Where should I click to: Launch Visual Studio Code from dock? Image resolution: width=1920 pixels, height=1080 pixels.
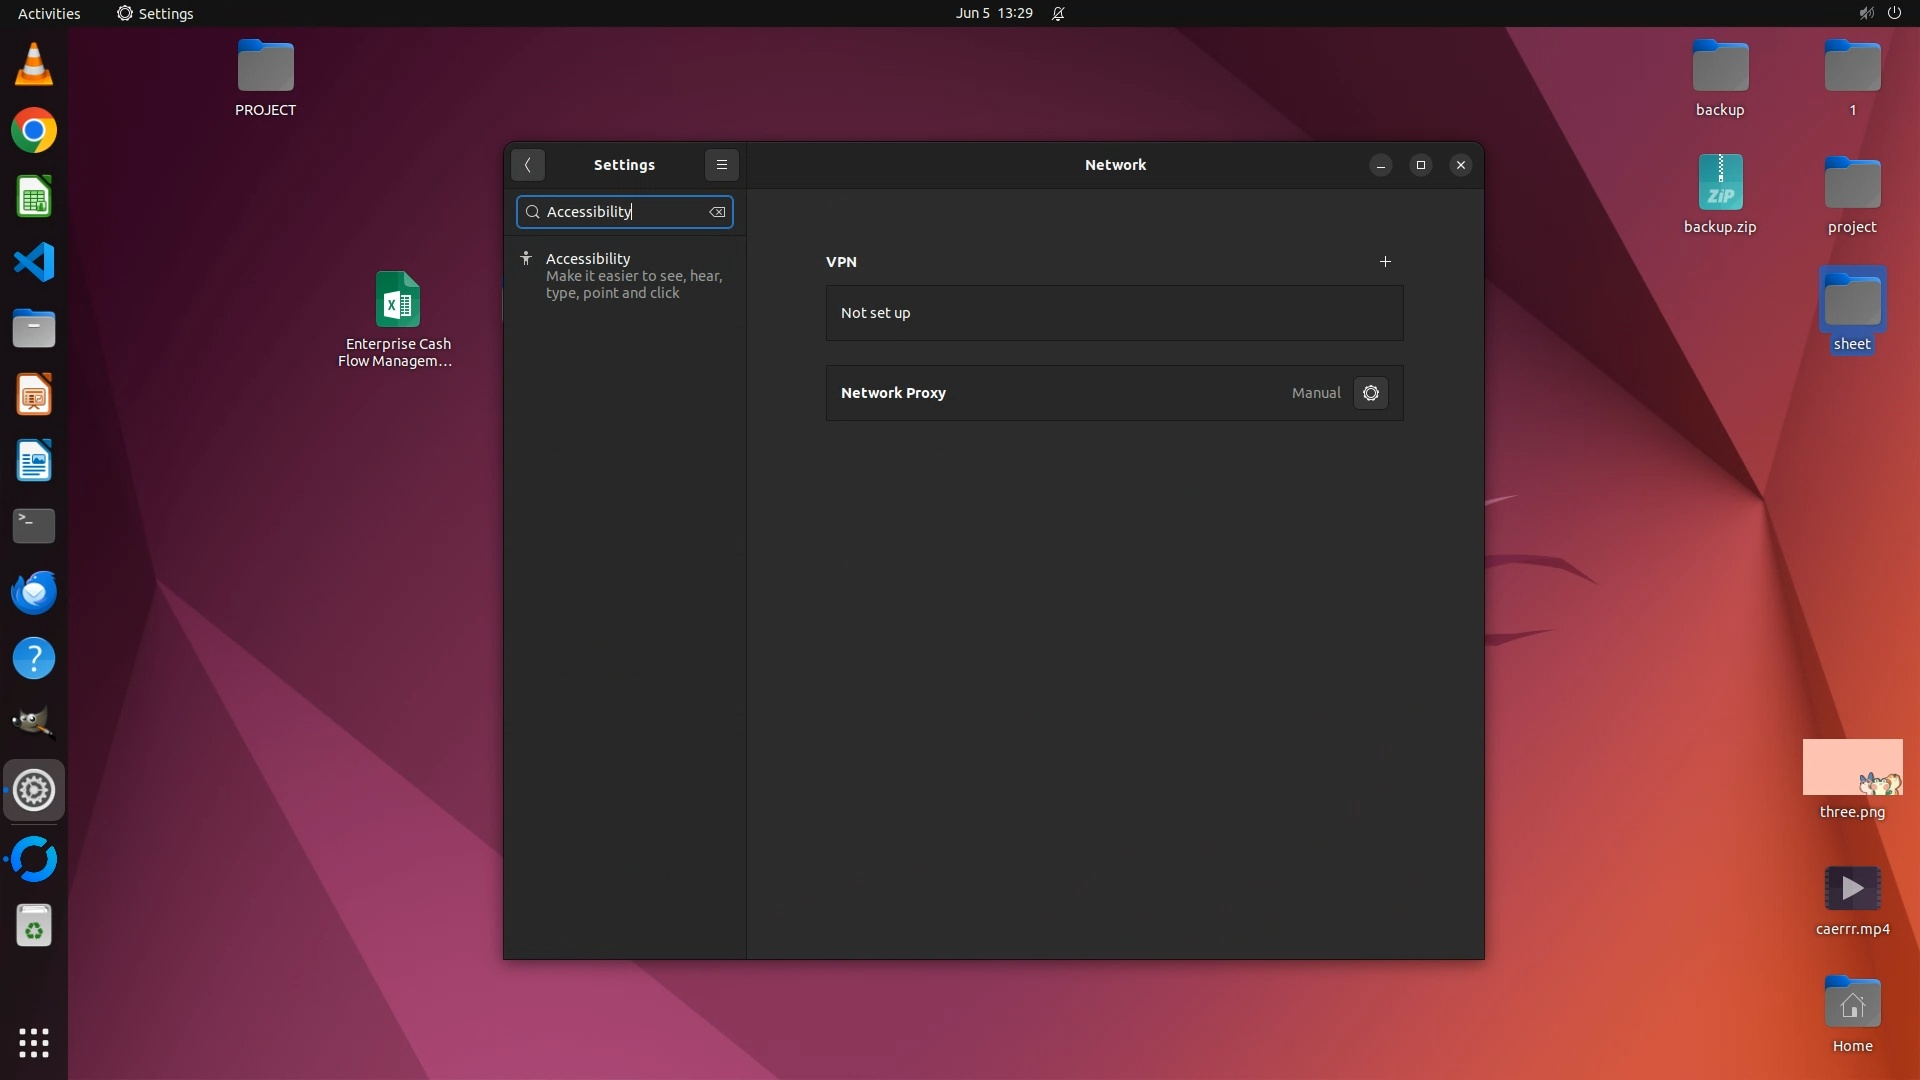point(34,262)
